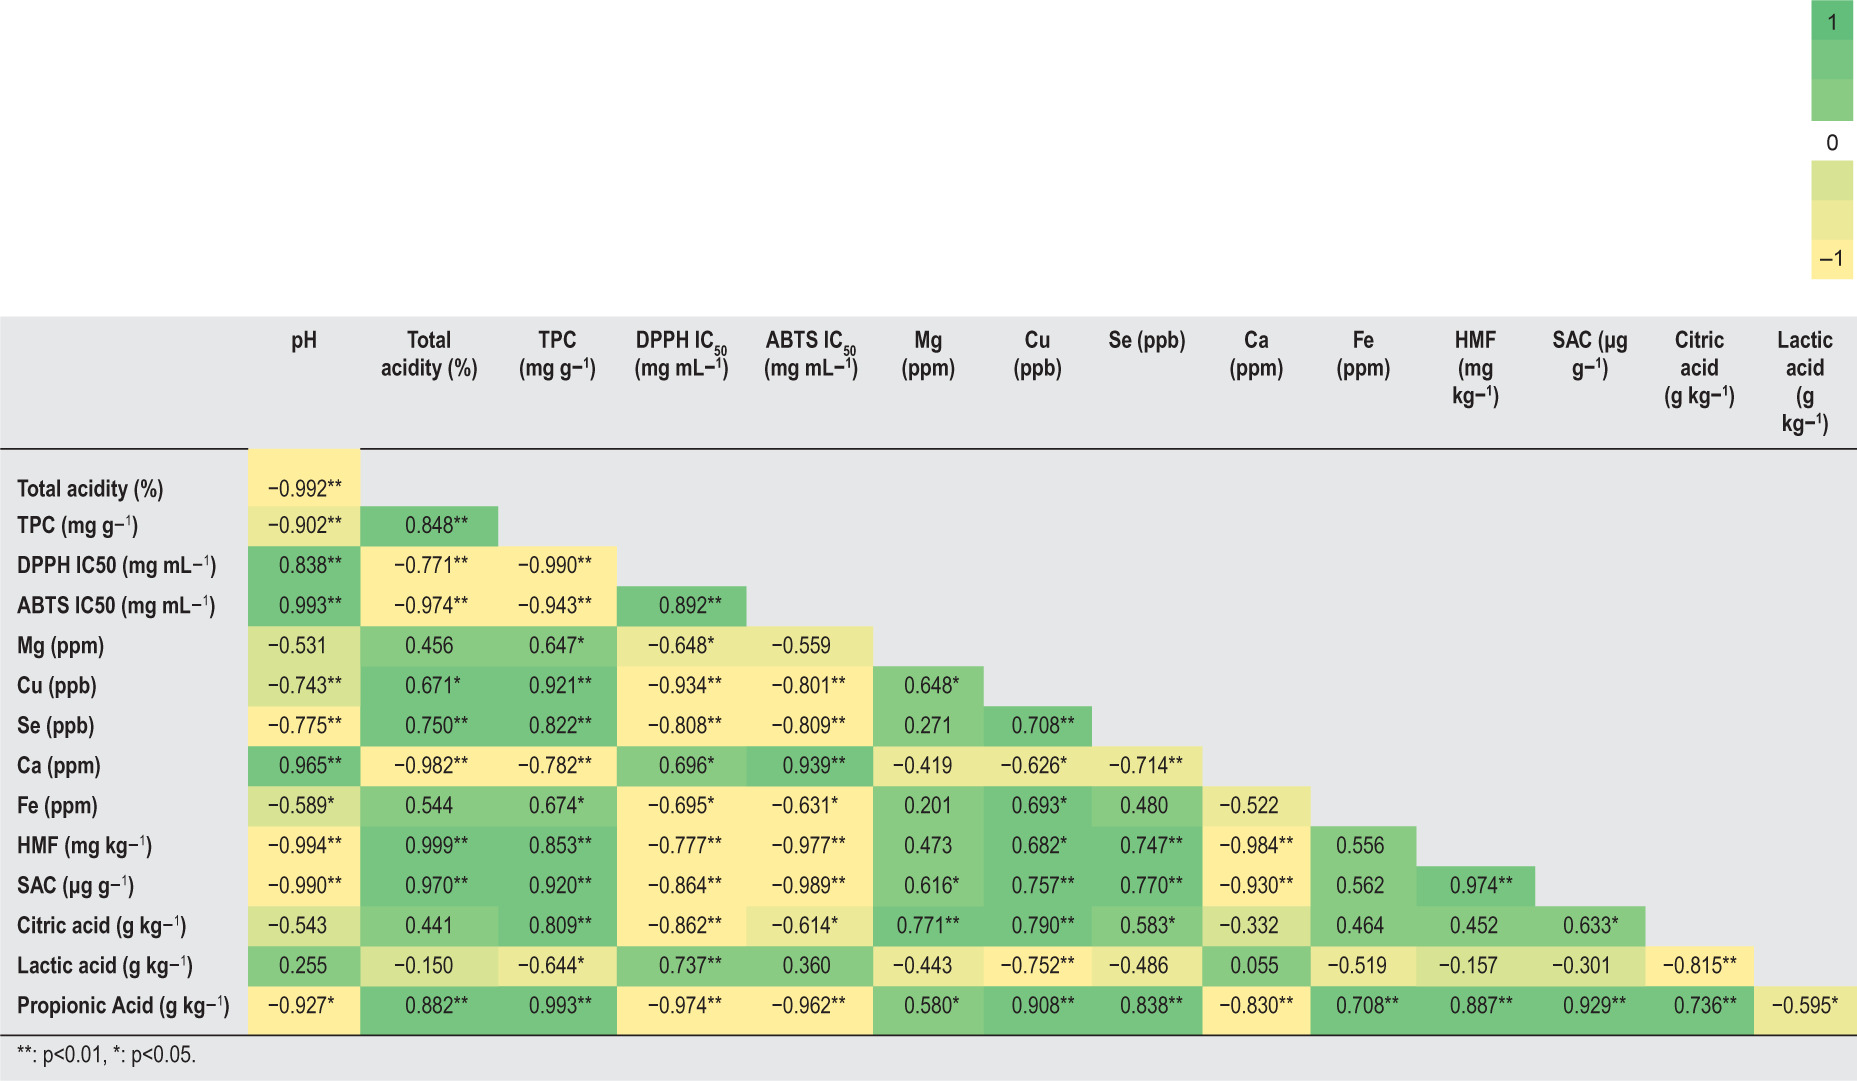1857x1081 pixels.
Task: Click the p-value footnote below the table
Action: coord(107,1055)
